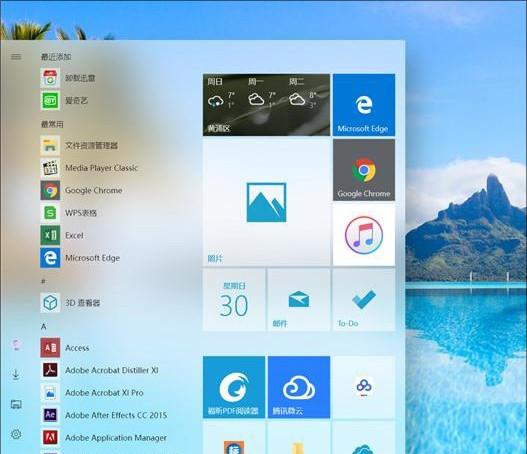Open Downloads folder in the sidebar
Screen dimensions: 527x454
click(16, 374)
